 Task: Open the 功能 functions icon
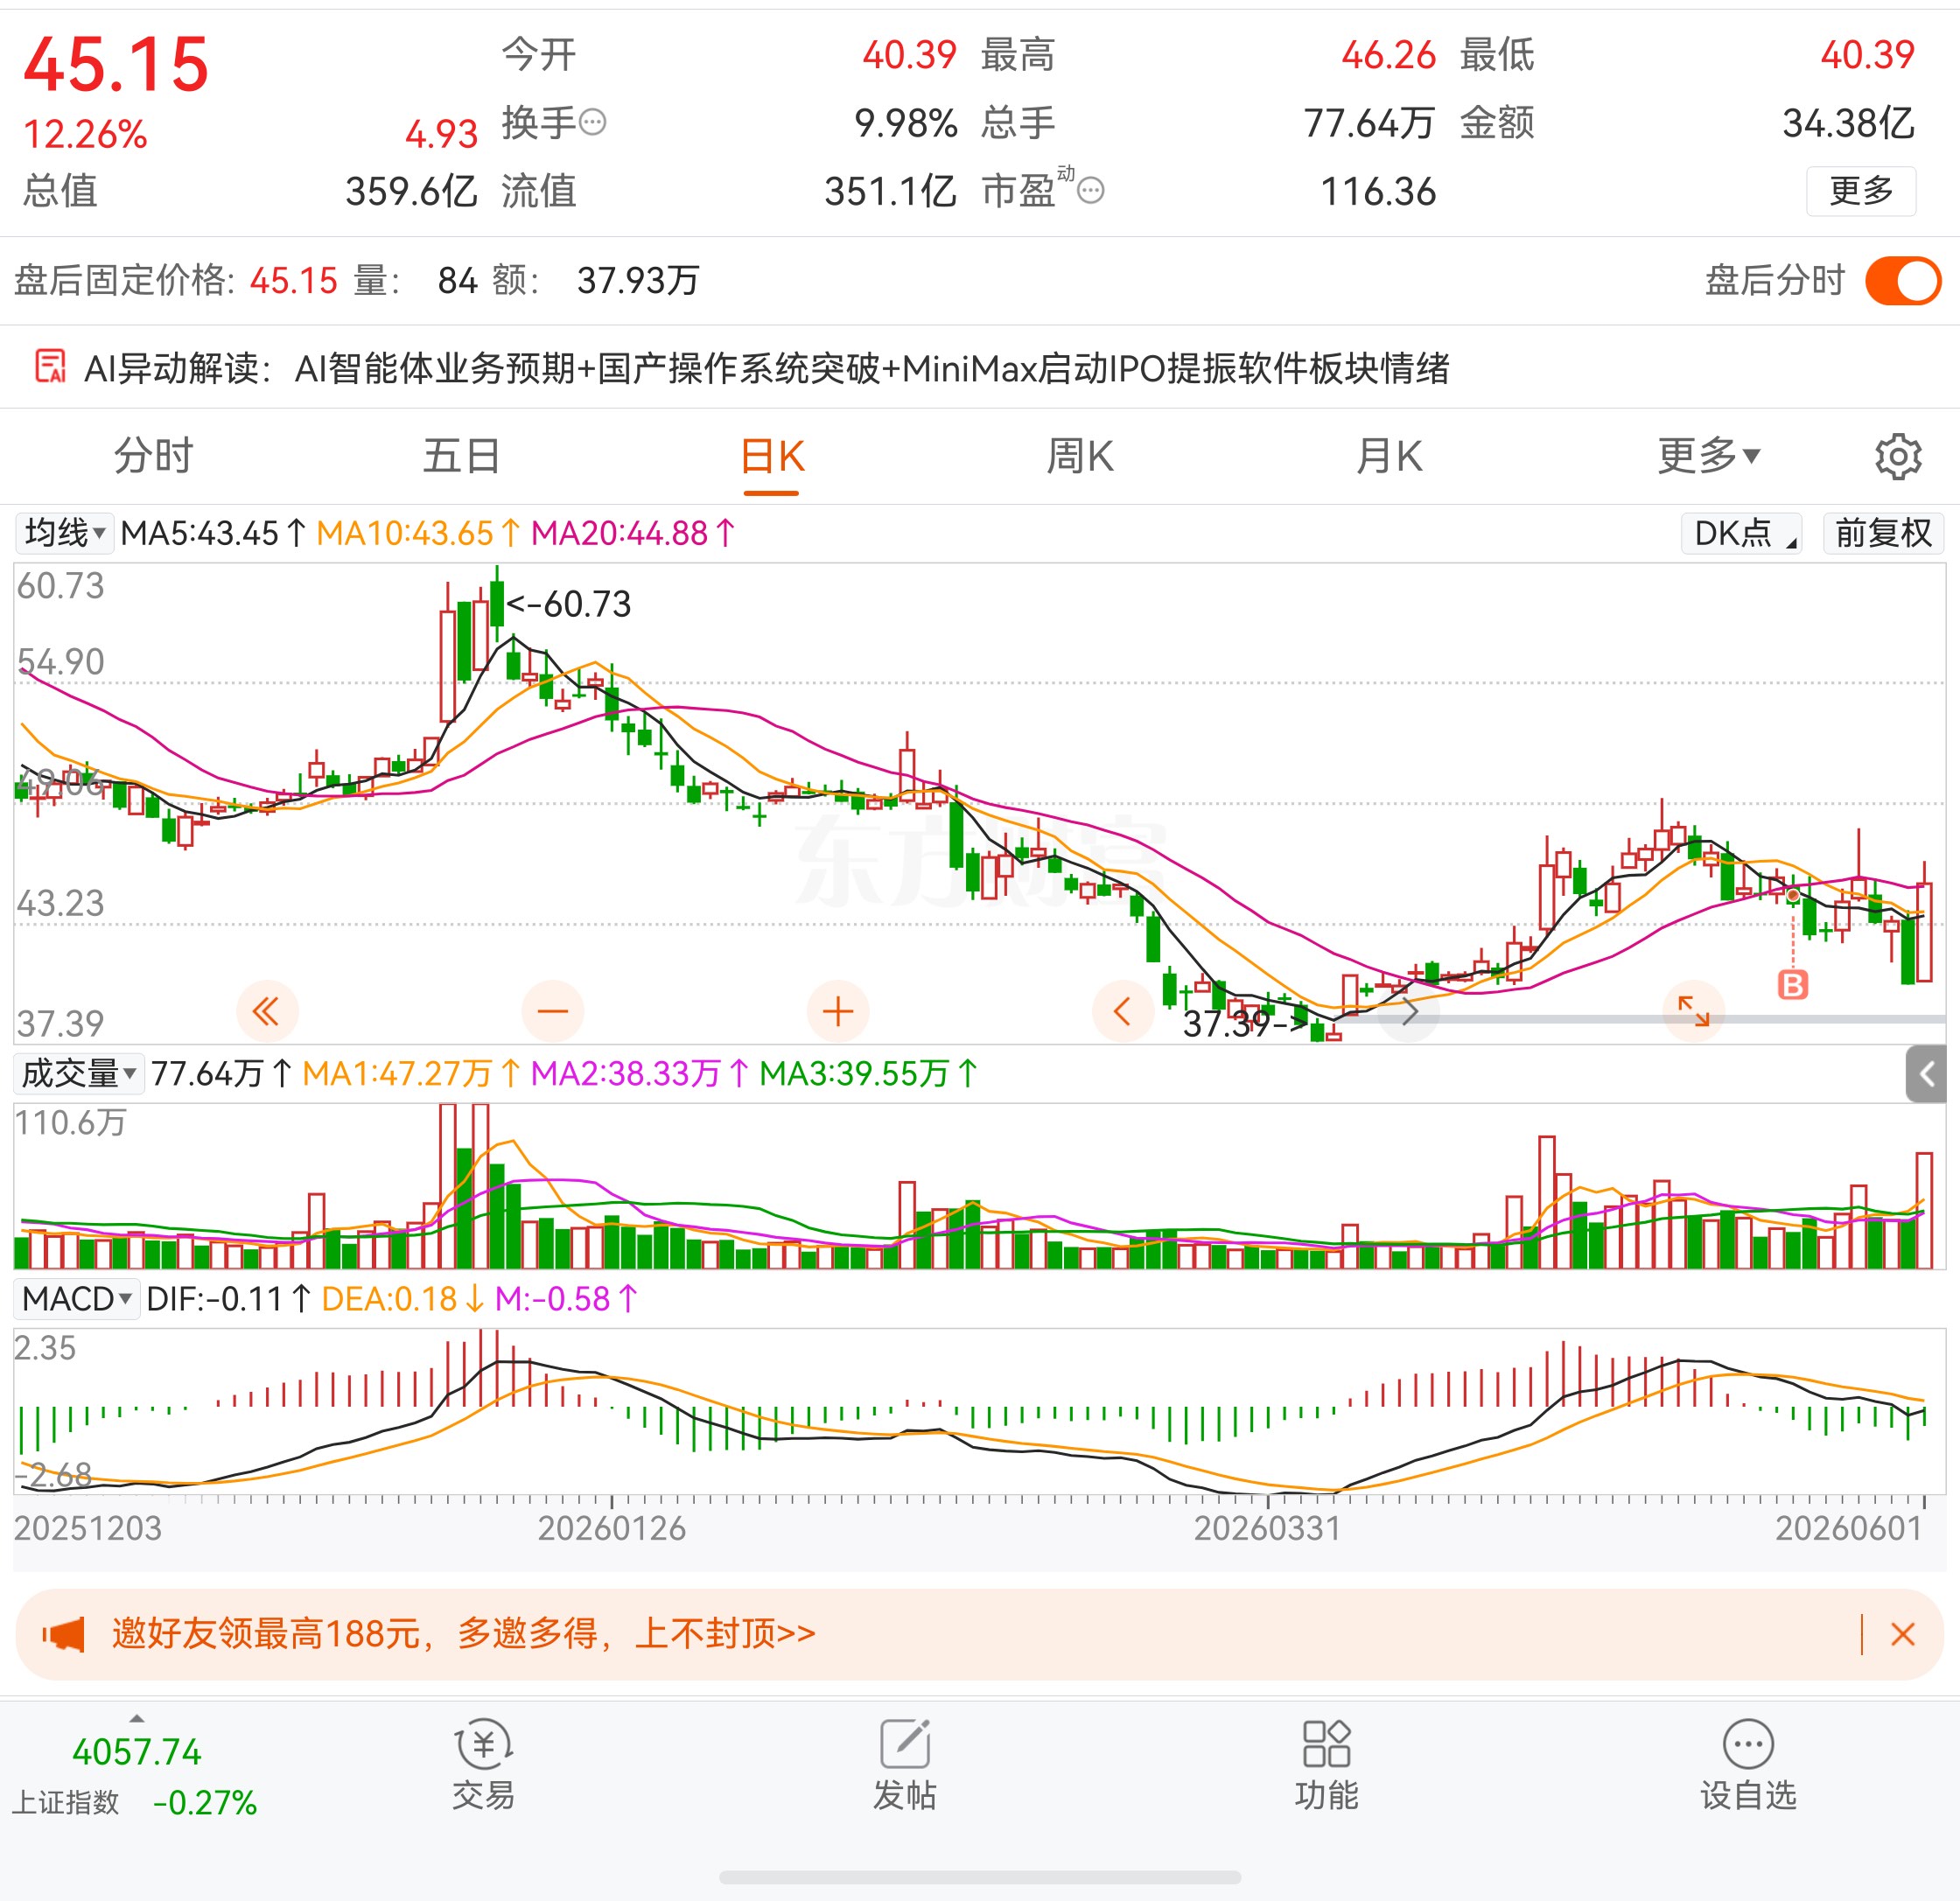point(1326,1767)
